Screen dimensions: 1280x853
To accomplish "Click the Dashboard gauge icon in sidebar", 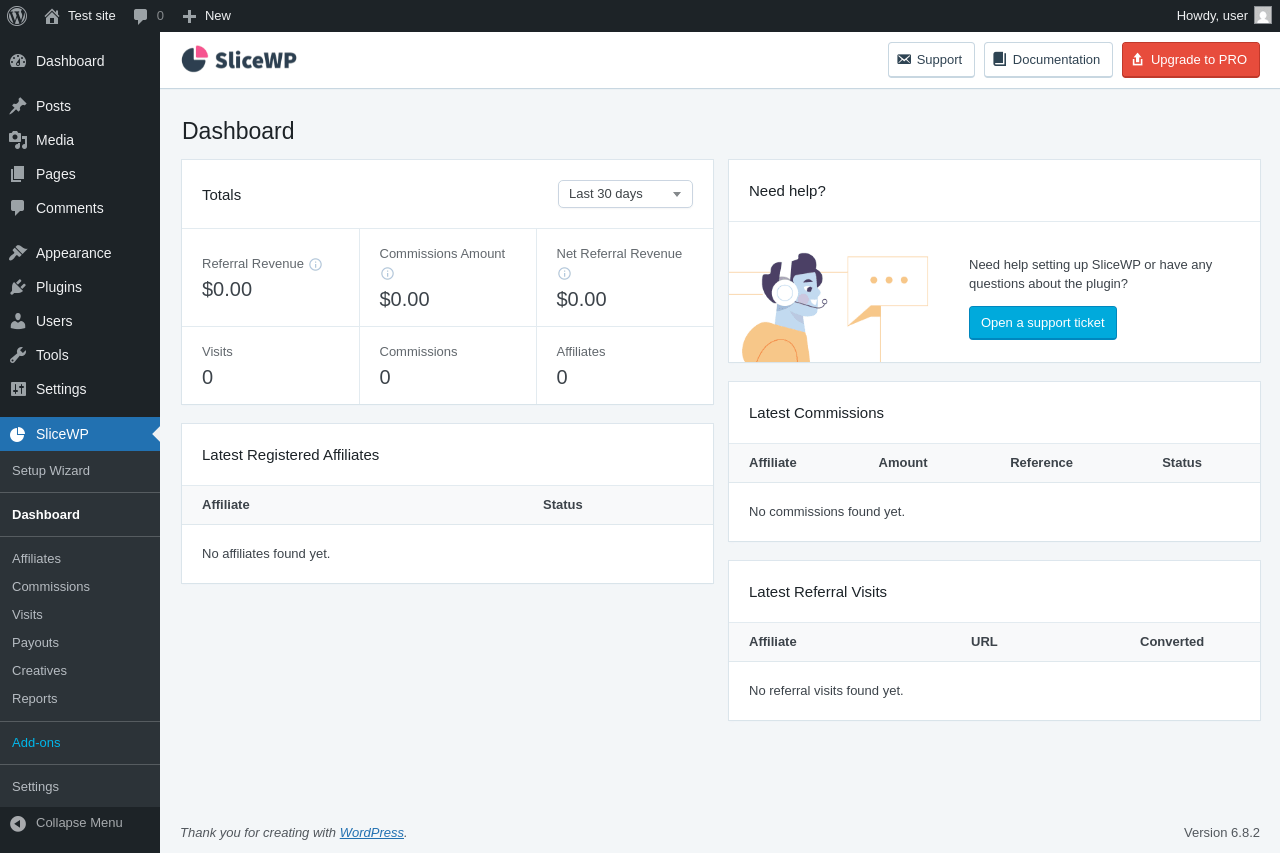I will (x=18, y=61).
